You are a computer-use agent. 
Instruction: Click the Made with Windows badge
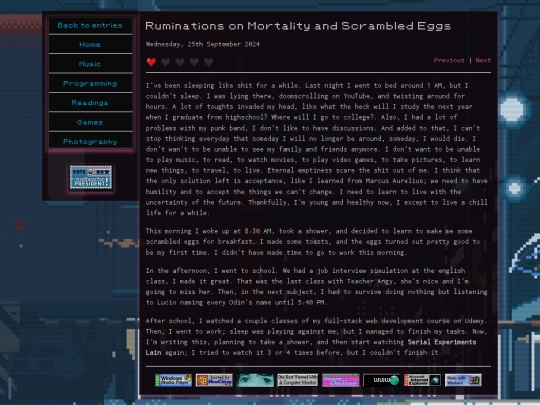pos(463,380)
